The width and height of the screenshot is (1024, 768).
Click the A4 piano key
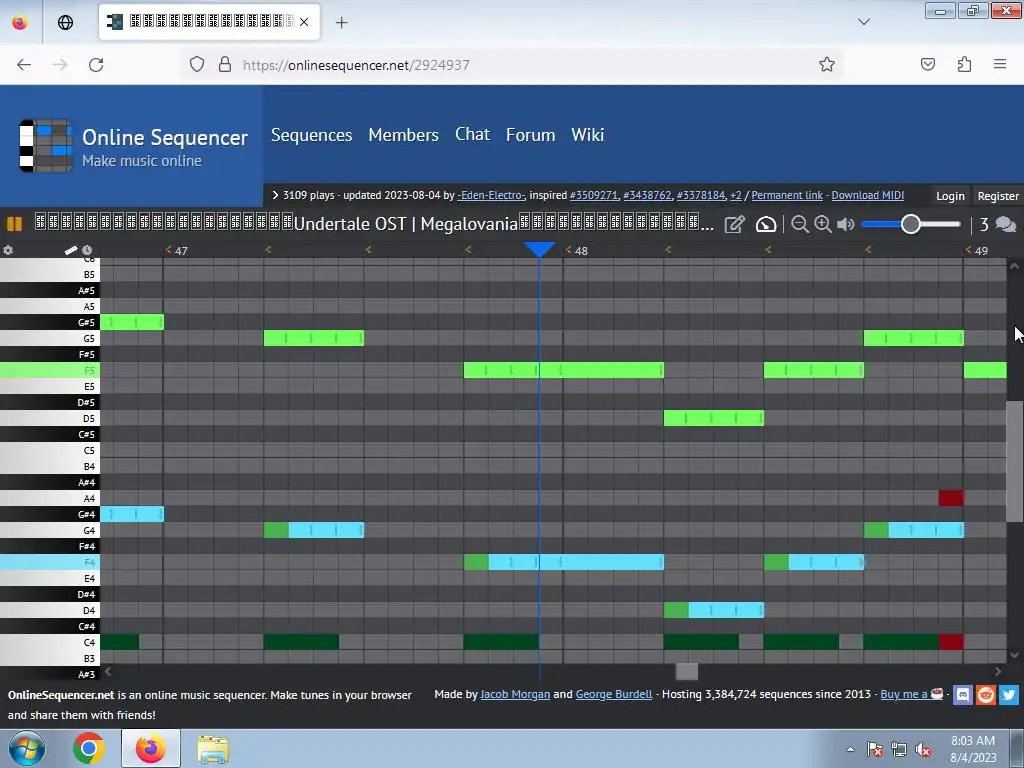[50, 498]
